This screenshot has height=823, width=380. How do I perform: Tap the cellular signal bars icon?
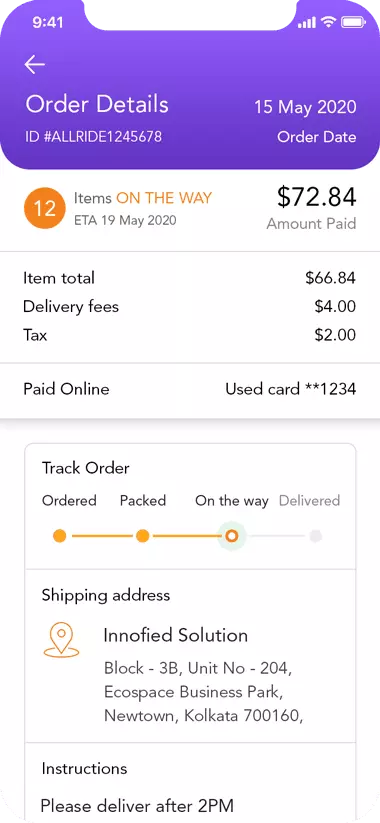(307, 23)
